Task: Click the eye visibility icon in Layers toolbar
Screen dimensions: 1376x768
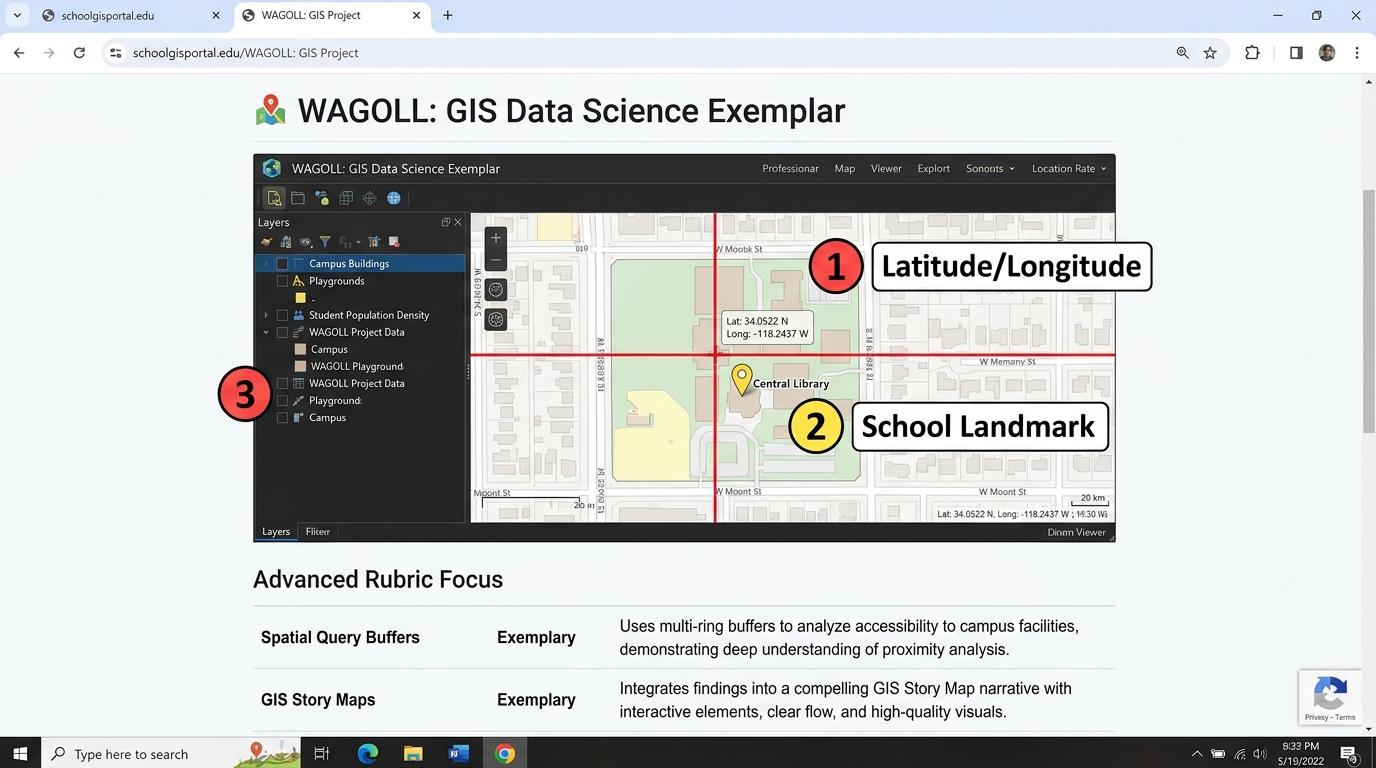Action: [x=306, y=242]
